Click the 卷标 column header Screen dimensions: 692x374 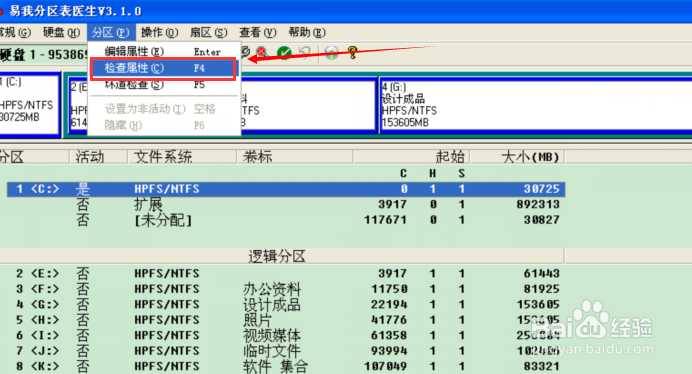coord(295,156)
